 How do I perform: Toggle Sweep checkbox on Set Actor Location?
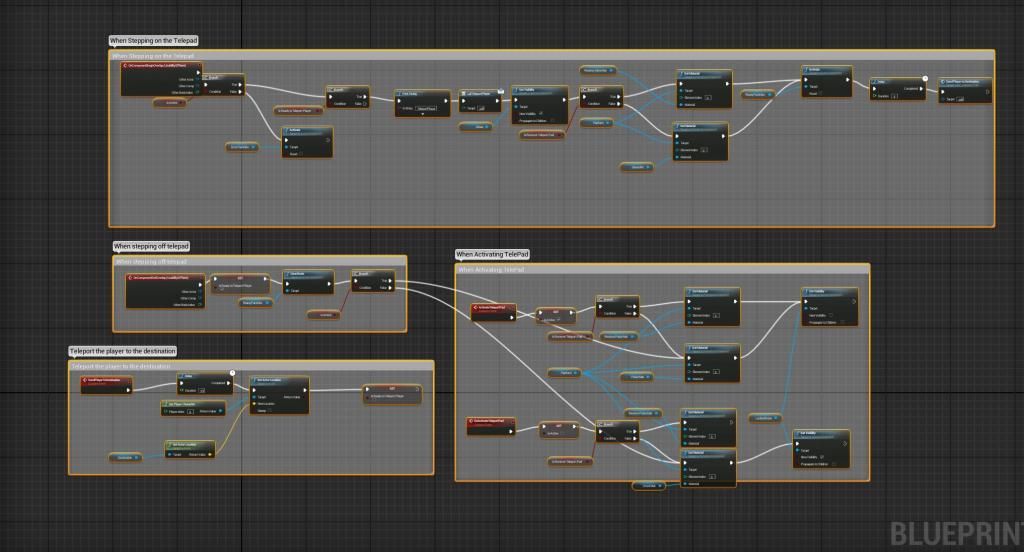(x=270, y=410)
